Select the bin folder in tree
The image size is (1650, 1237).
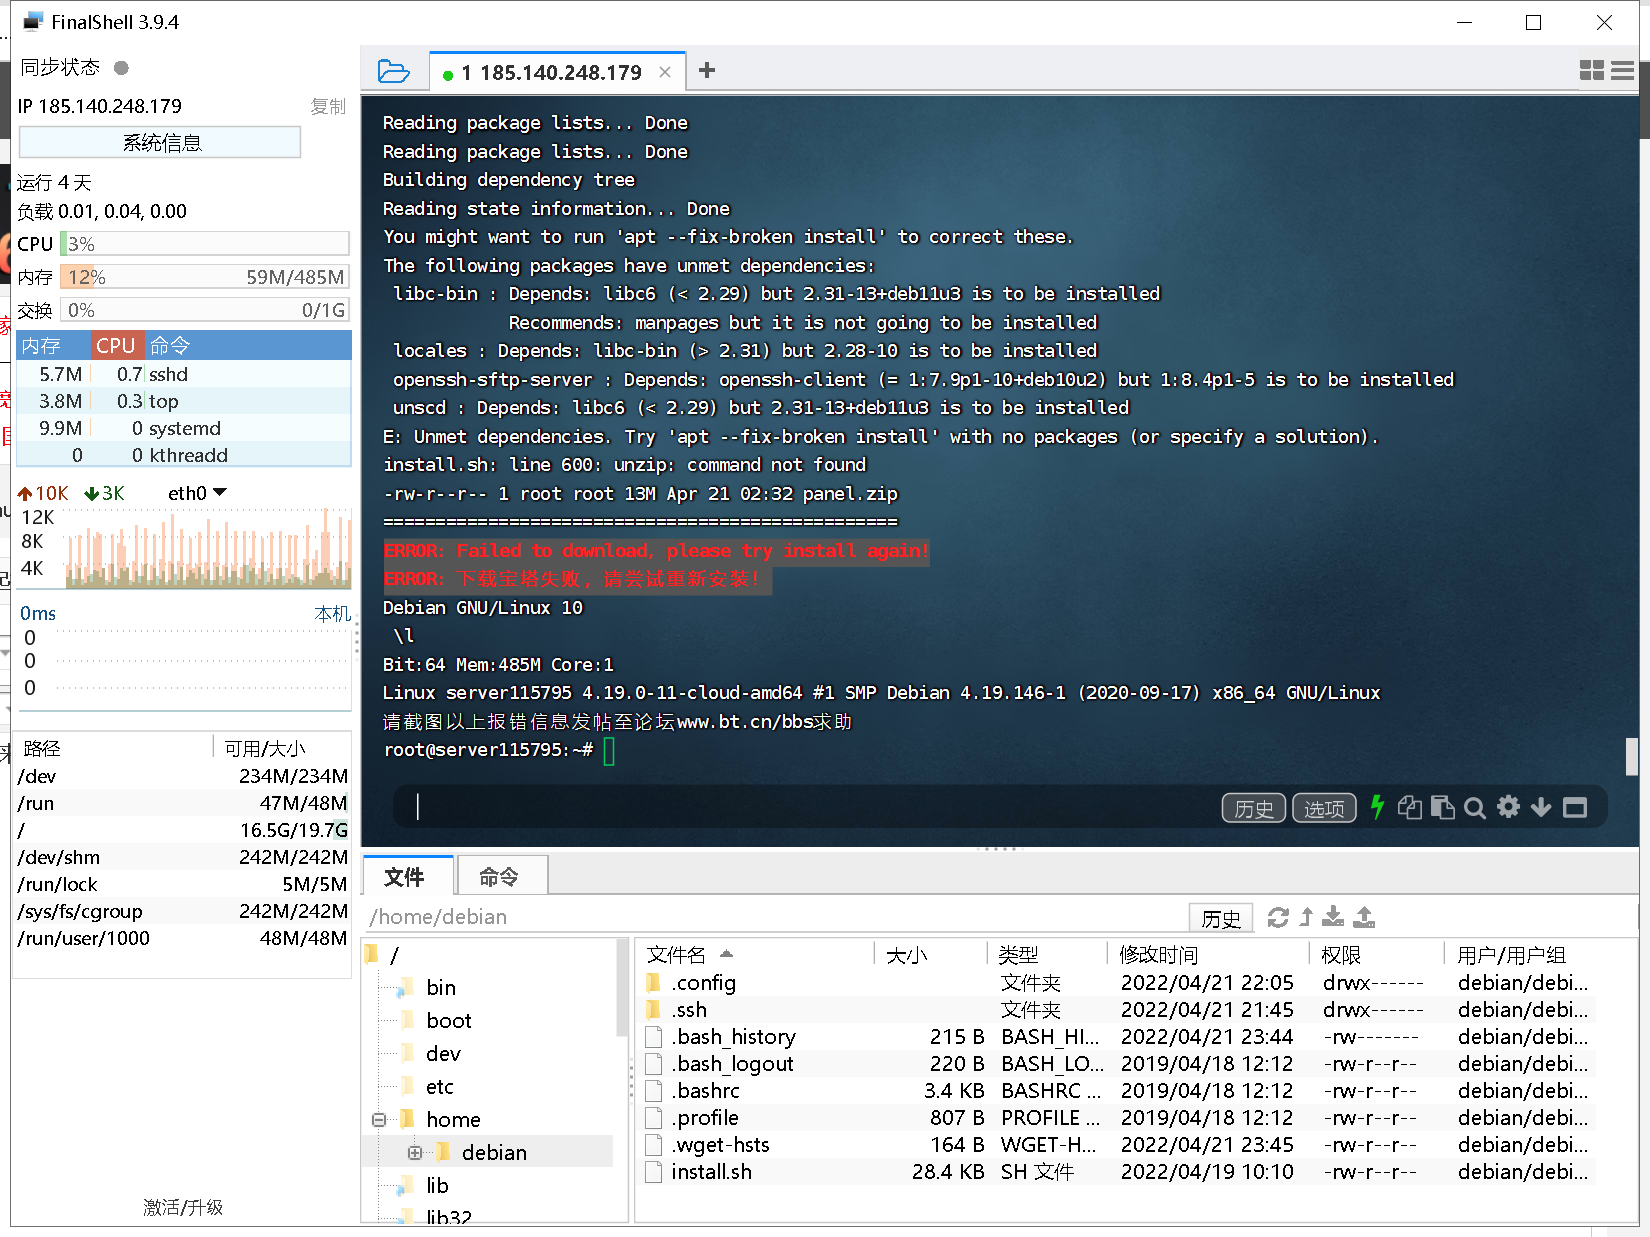pyautogui.click(x=440, y=988)
